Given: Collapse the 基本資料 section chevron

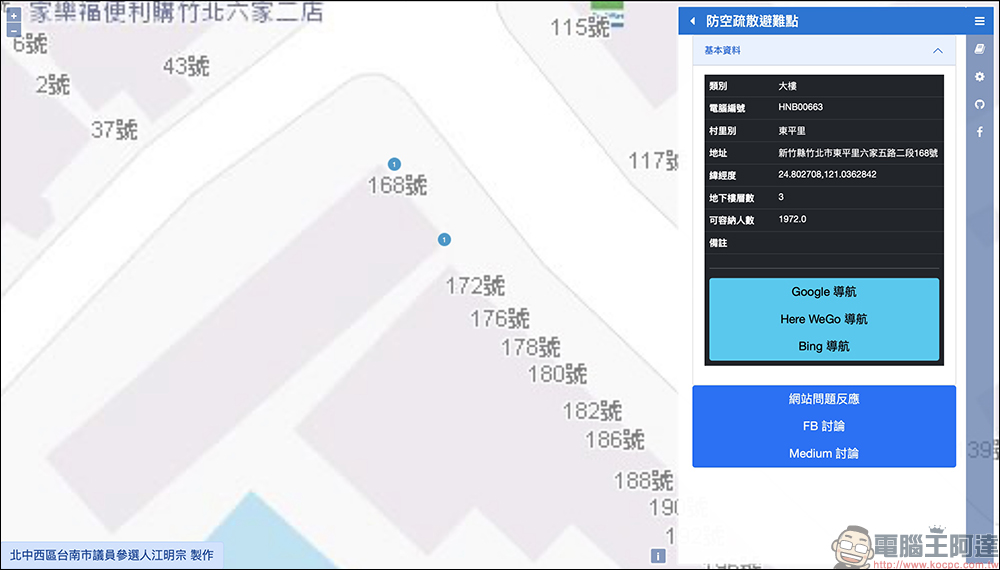Looking at the screenshot, I should pyautogui.click(x=938, y=50).
